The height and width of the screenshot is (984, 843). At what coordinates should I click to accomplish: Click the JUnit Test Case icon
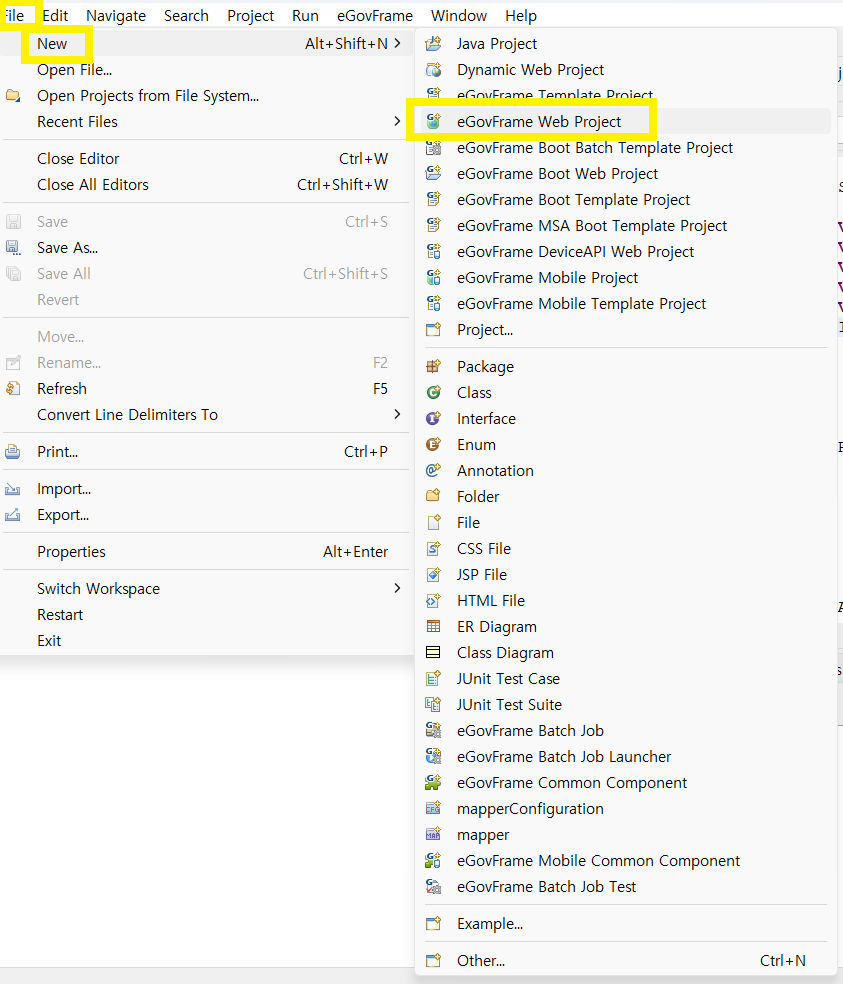tap(433, 679)
